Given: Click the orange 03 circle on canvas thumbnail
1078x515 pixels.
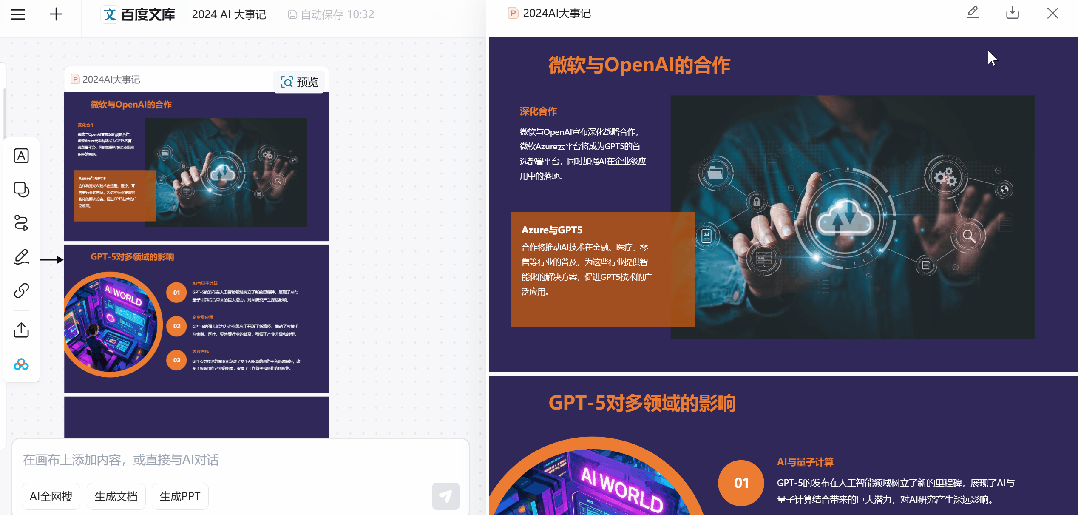Looking at the screenshot, I should click(x=177, y=360).
